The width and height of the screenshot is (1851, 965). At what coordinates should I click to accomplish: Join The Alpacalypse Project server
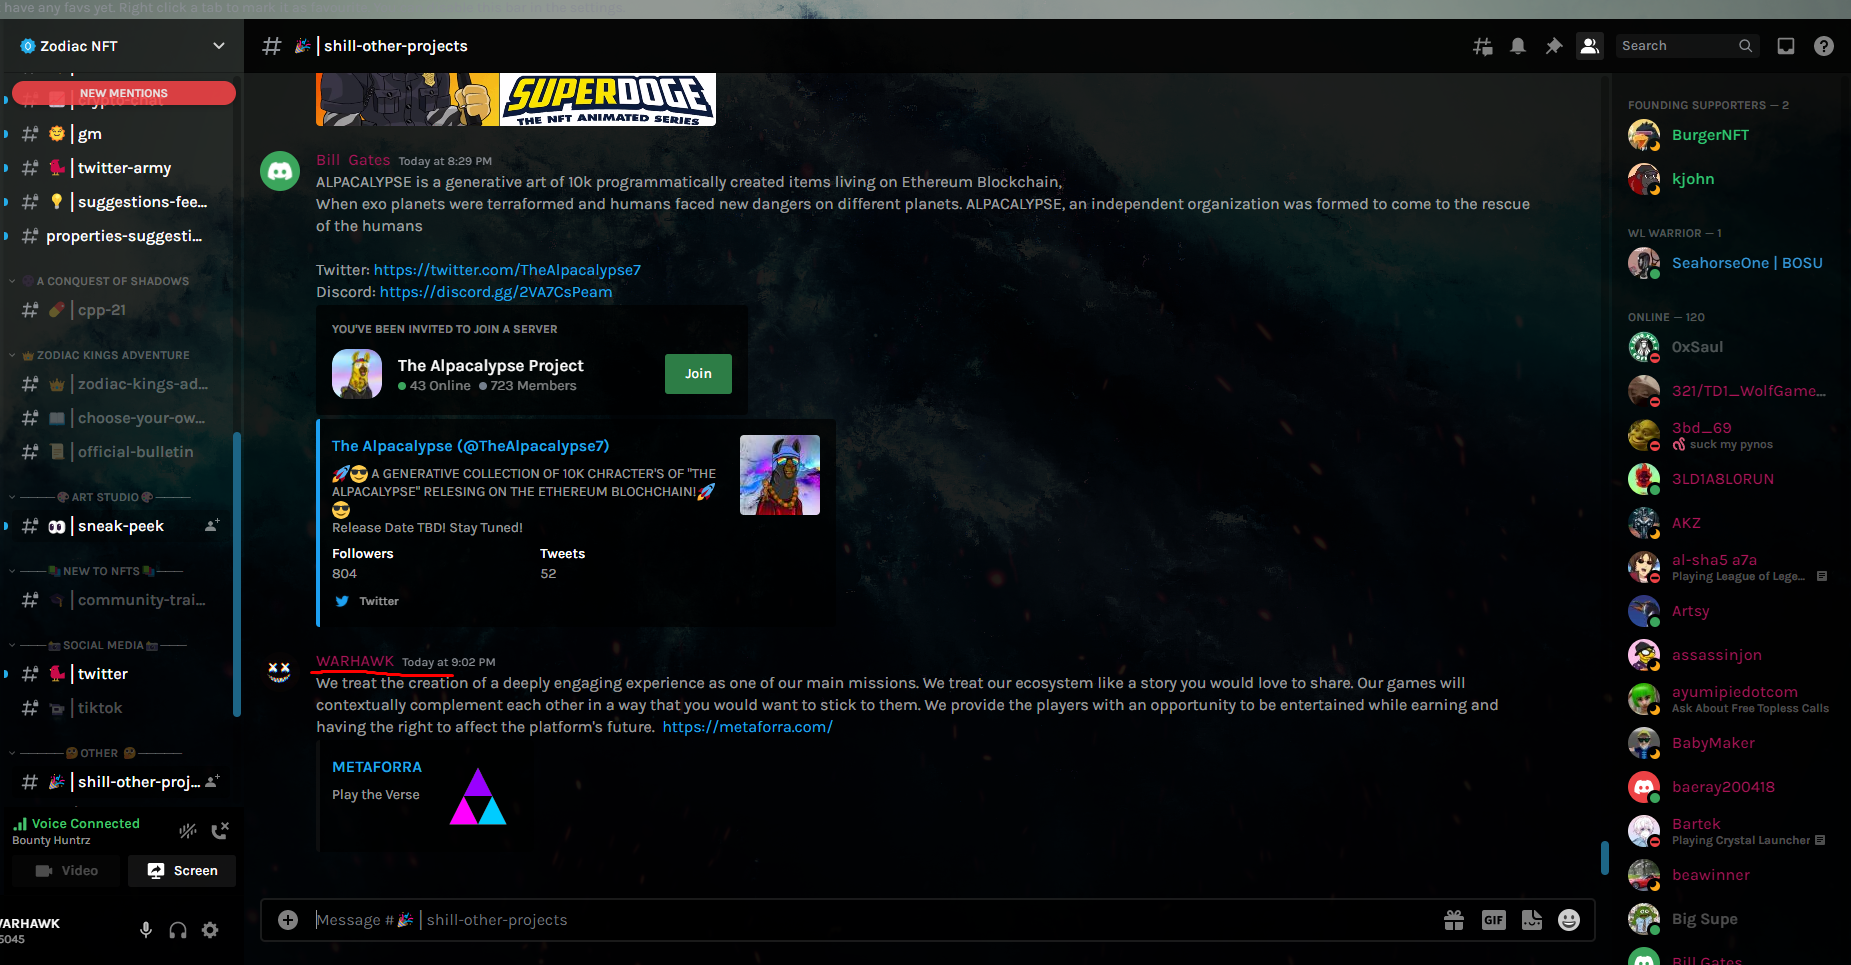coord(698,374)
